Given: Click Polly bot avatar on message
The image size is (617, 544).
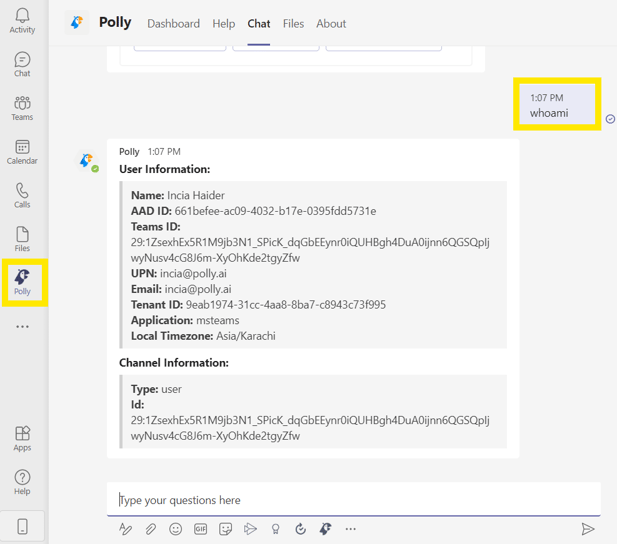Looking at the screenshot, I should click(x=87, y=160).
